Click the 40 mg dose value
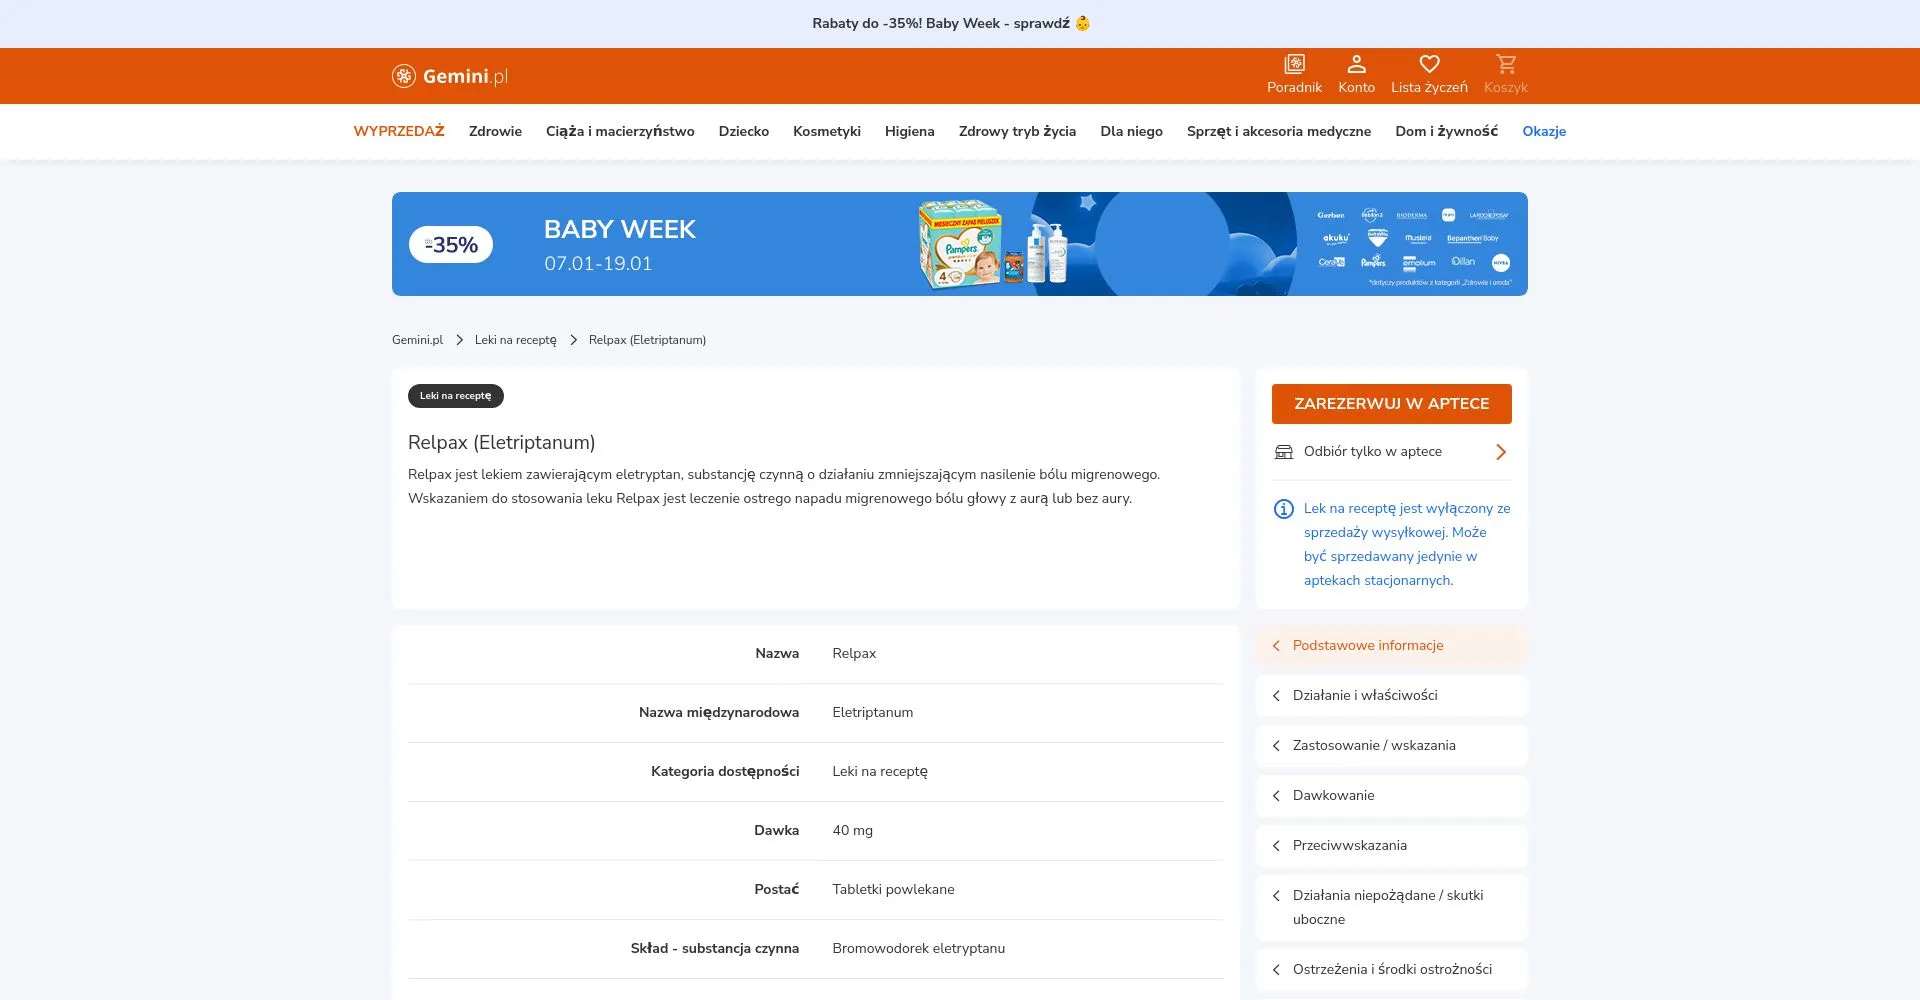 click(852, 831)
